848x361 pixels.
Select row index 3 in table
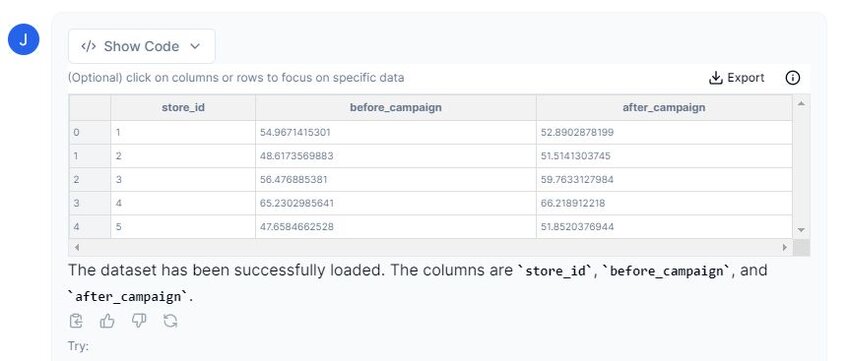pos(90,203)
